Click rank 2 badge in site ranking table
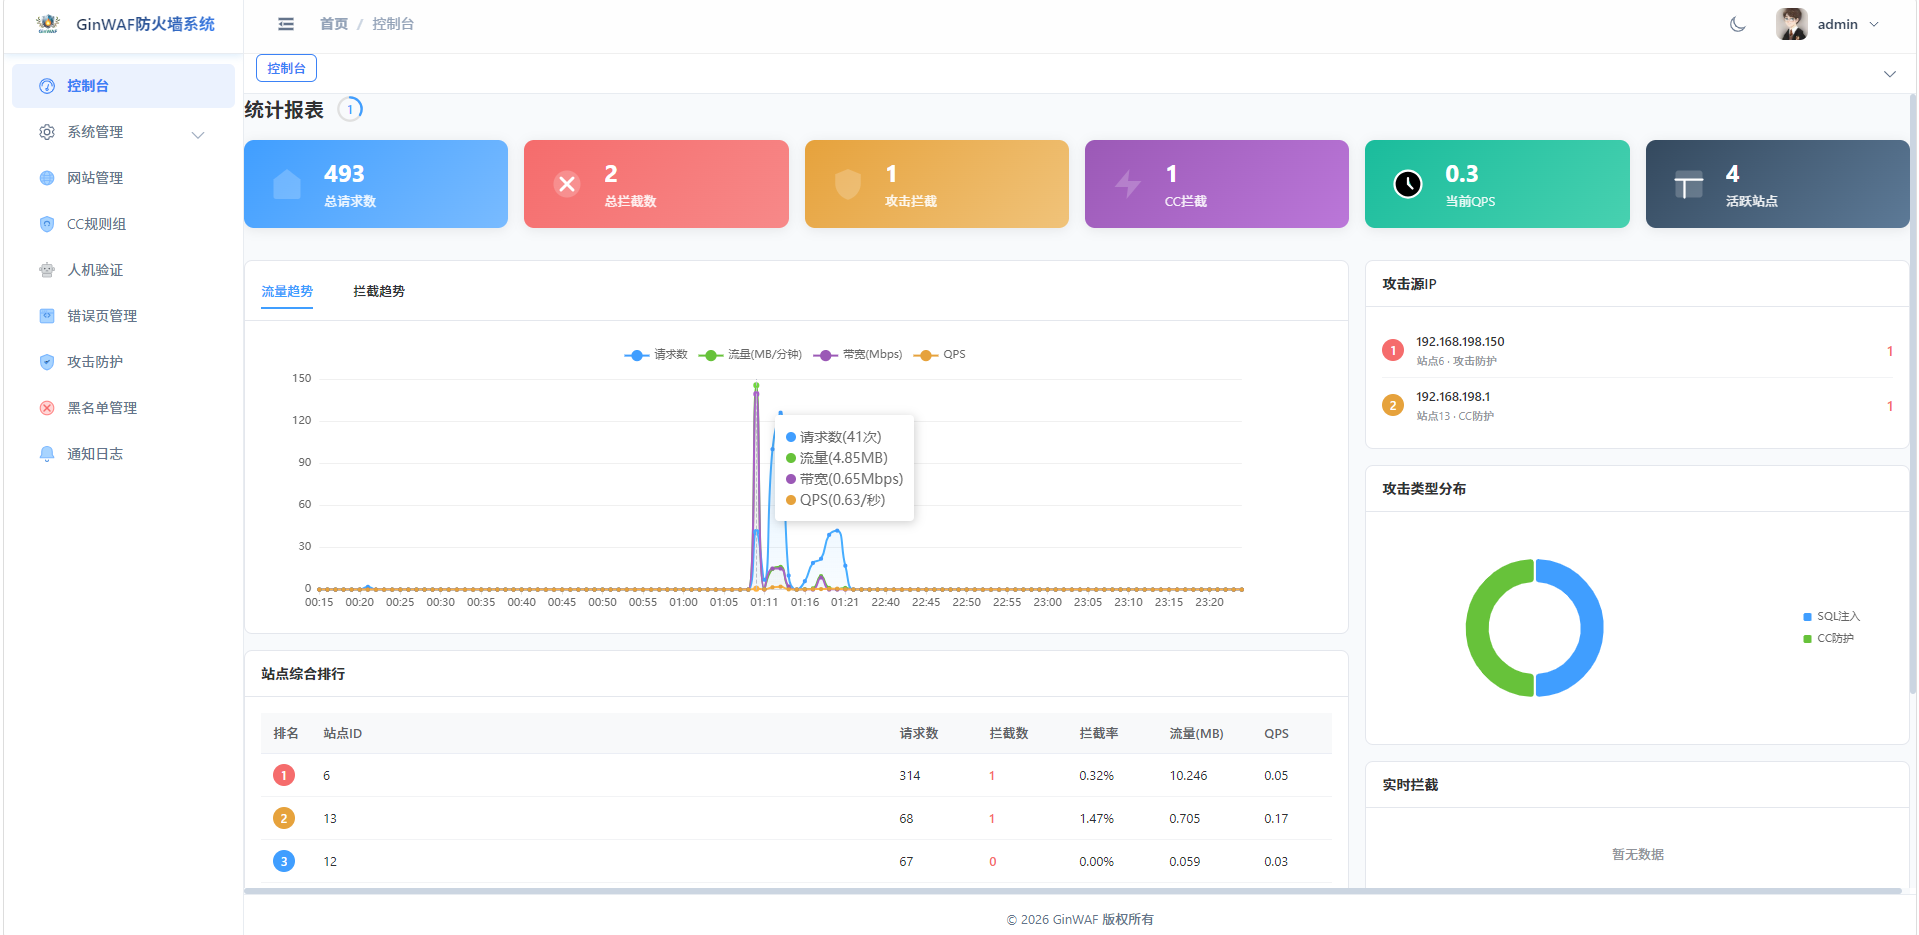The image size is (1919, 935). click(284, 818)
